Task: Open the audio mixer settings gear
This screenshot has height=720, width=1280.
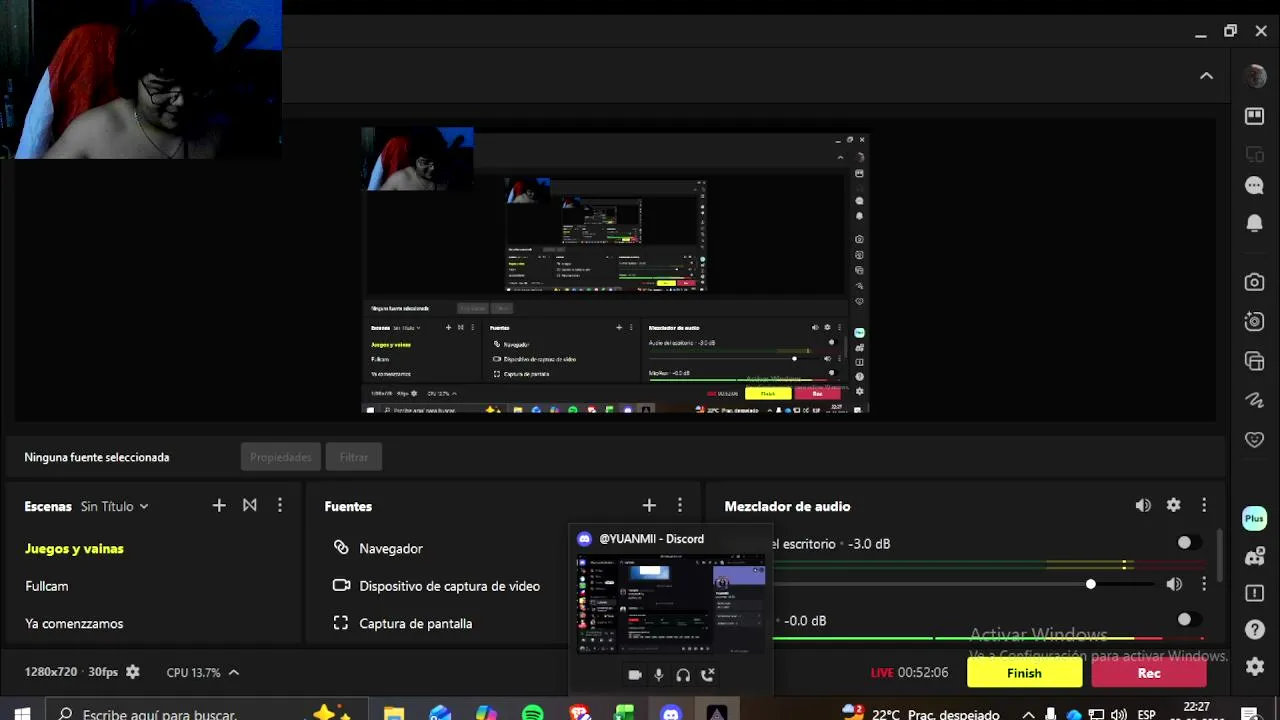Action: point(1174,506)
